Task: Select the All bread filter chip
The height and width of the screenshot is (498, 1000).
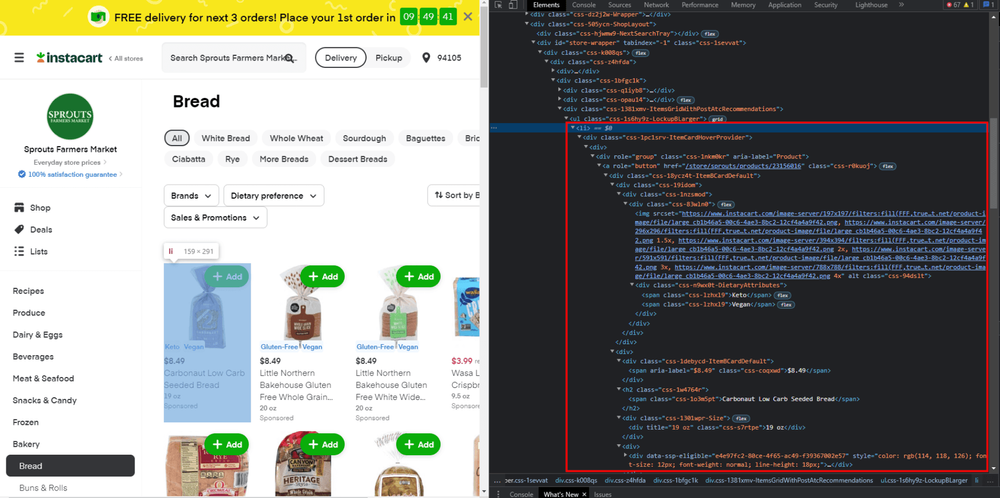Action: 177,138
